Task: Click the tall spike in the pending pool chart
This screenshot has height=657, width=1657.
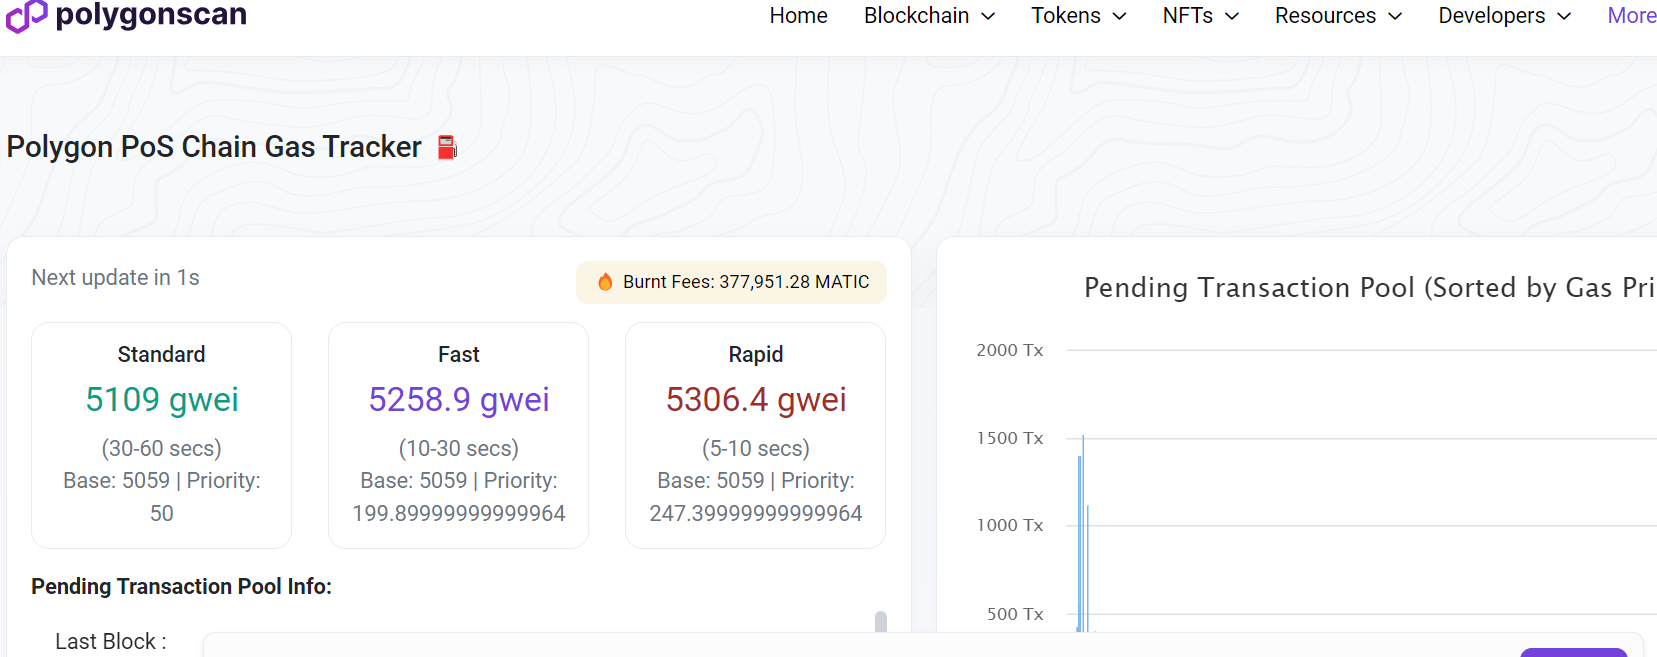Action: [x=1084, y=530]
